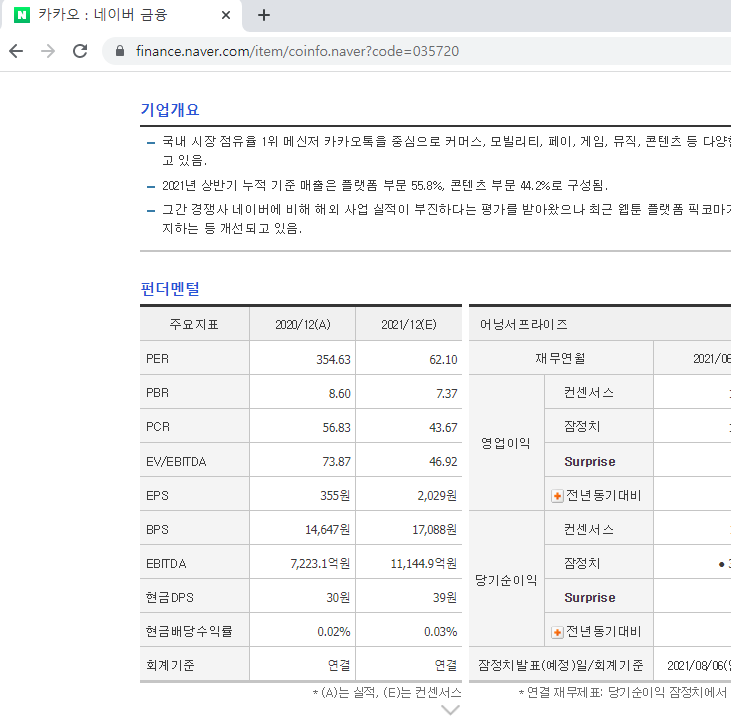Click the PBR row label
Viewport: 731px width, 719px height.
158,393
